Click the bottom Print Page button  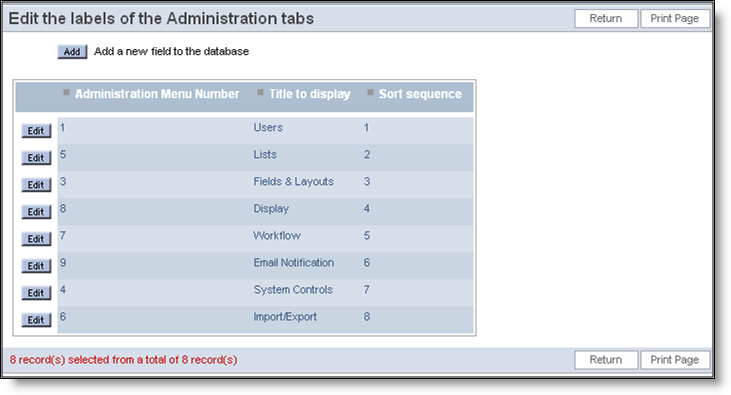tap(675, 360)
